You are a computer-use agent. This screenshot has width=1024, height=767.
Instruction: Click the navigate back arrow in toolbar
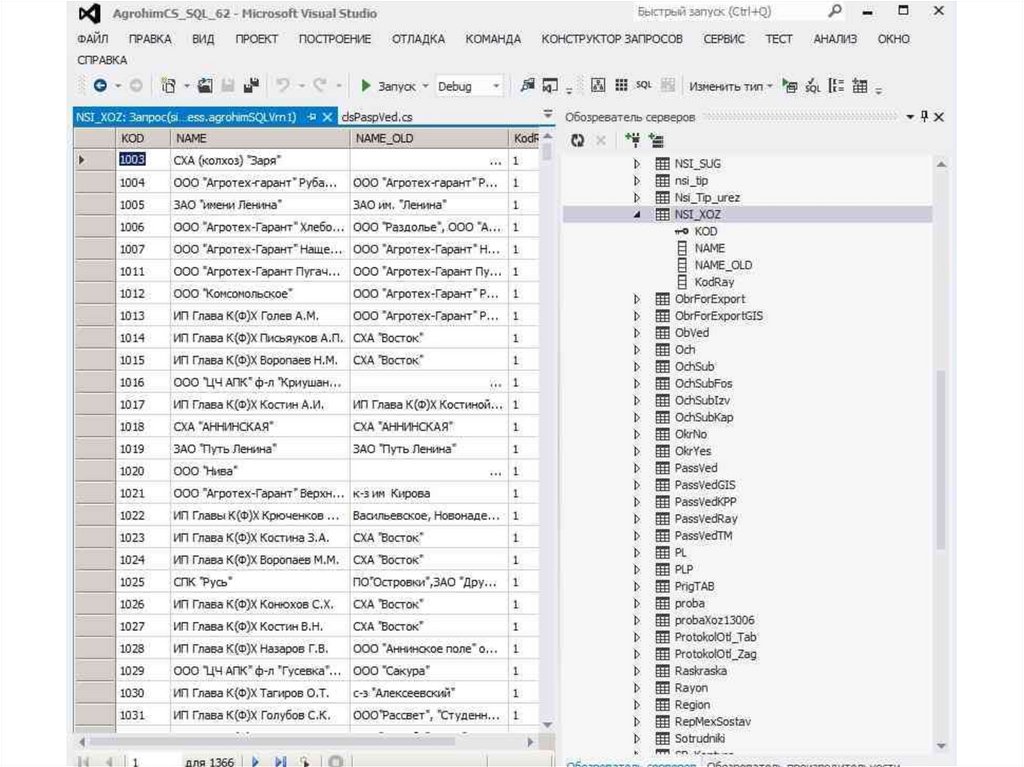tap(100, 87)
